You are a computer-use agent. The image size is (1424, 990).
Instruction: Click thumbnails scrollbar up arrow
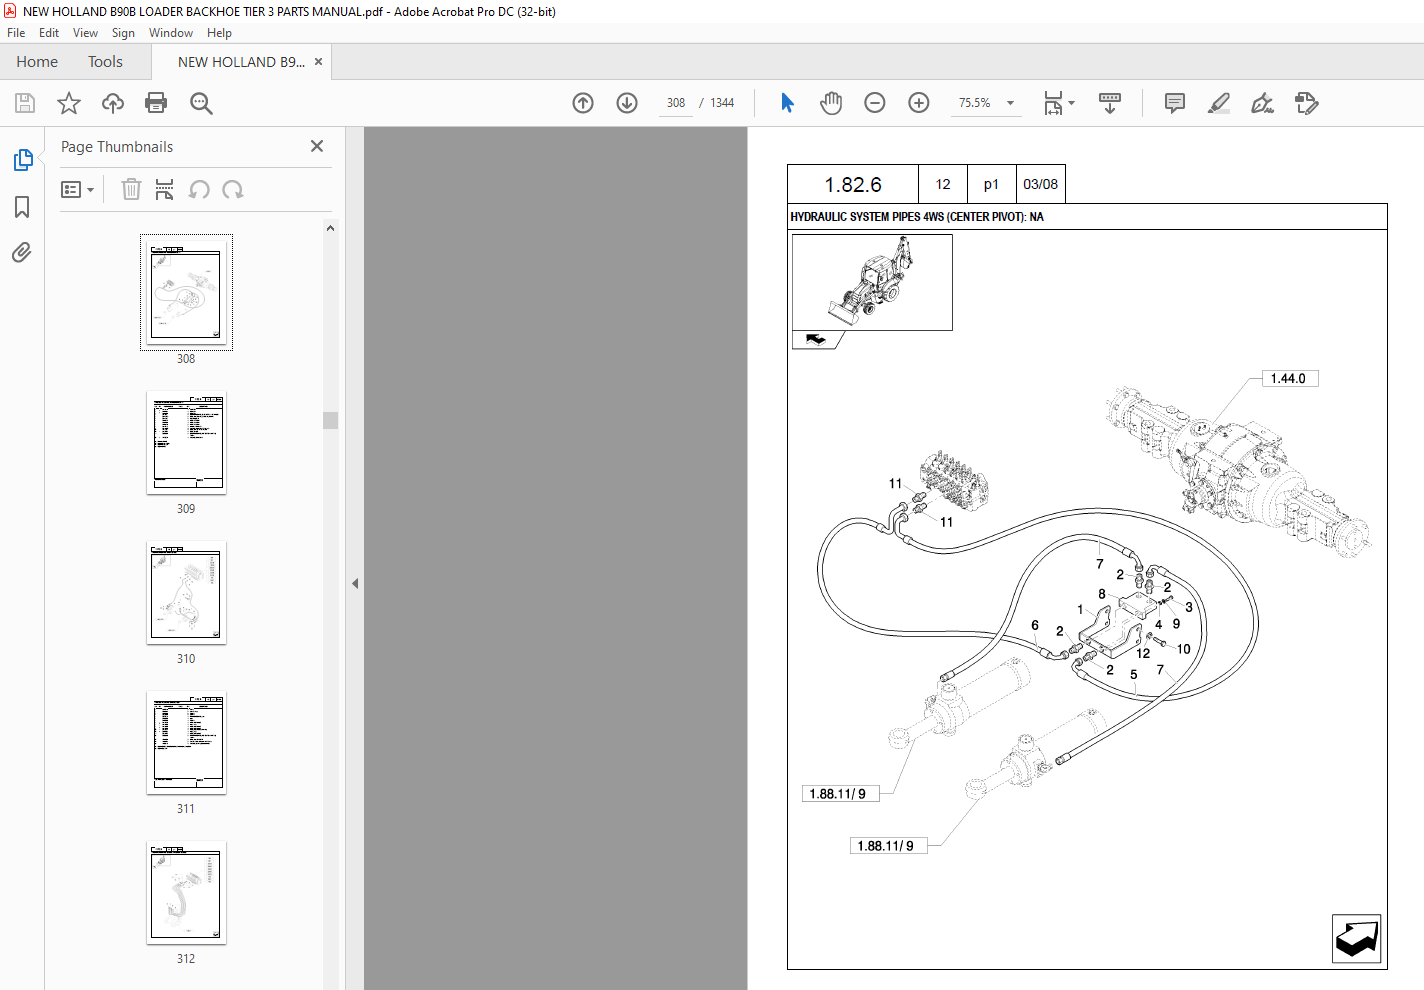(330, 228)
